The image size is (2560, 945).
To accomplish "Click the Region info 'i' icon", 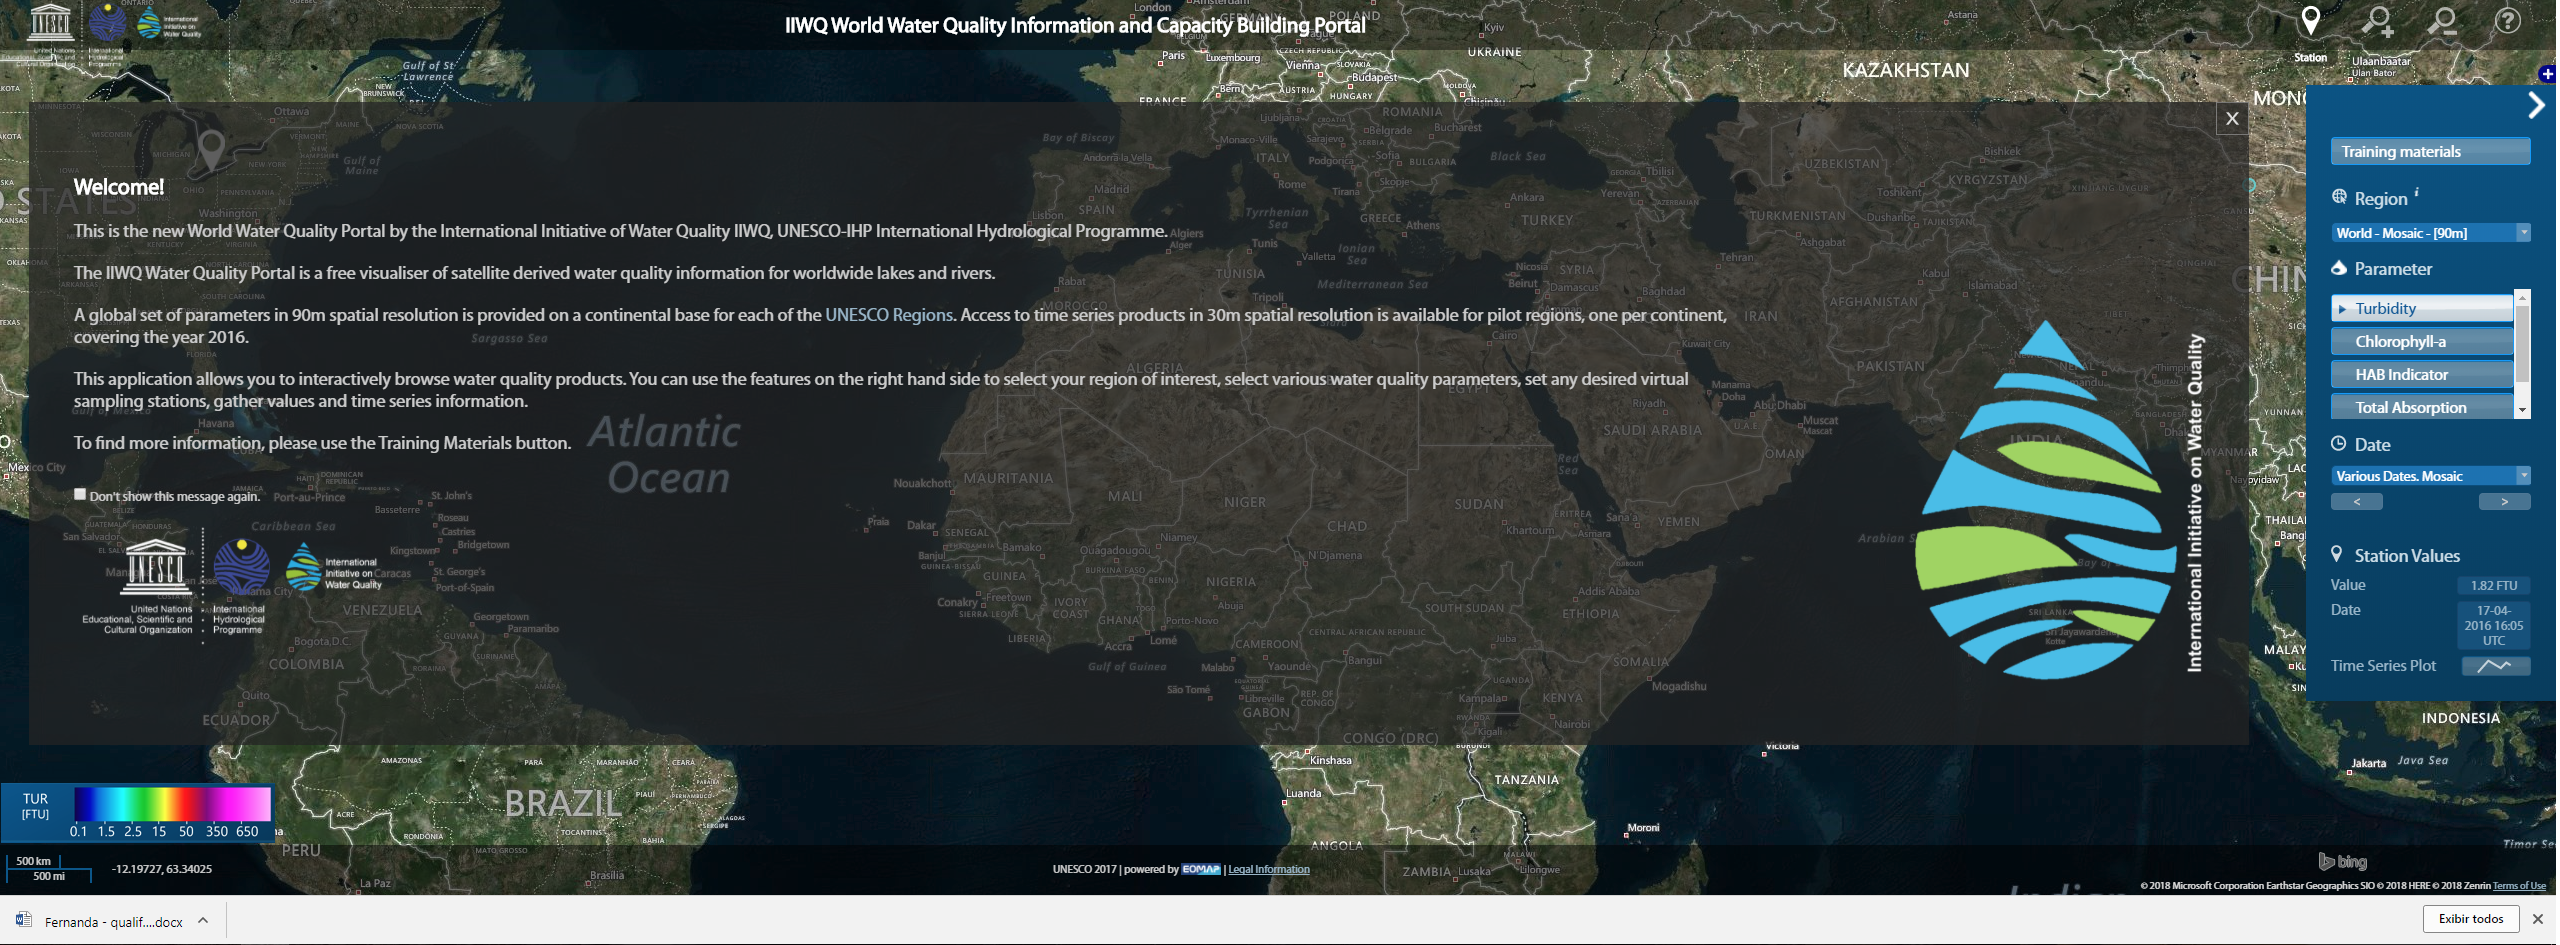I will click(2417, 192).
